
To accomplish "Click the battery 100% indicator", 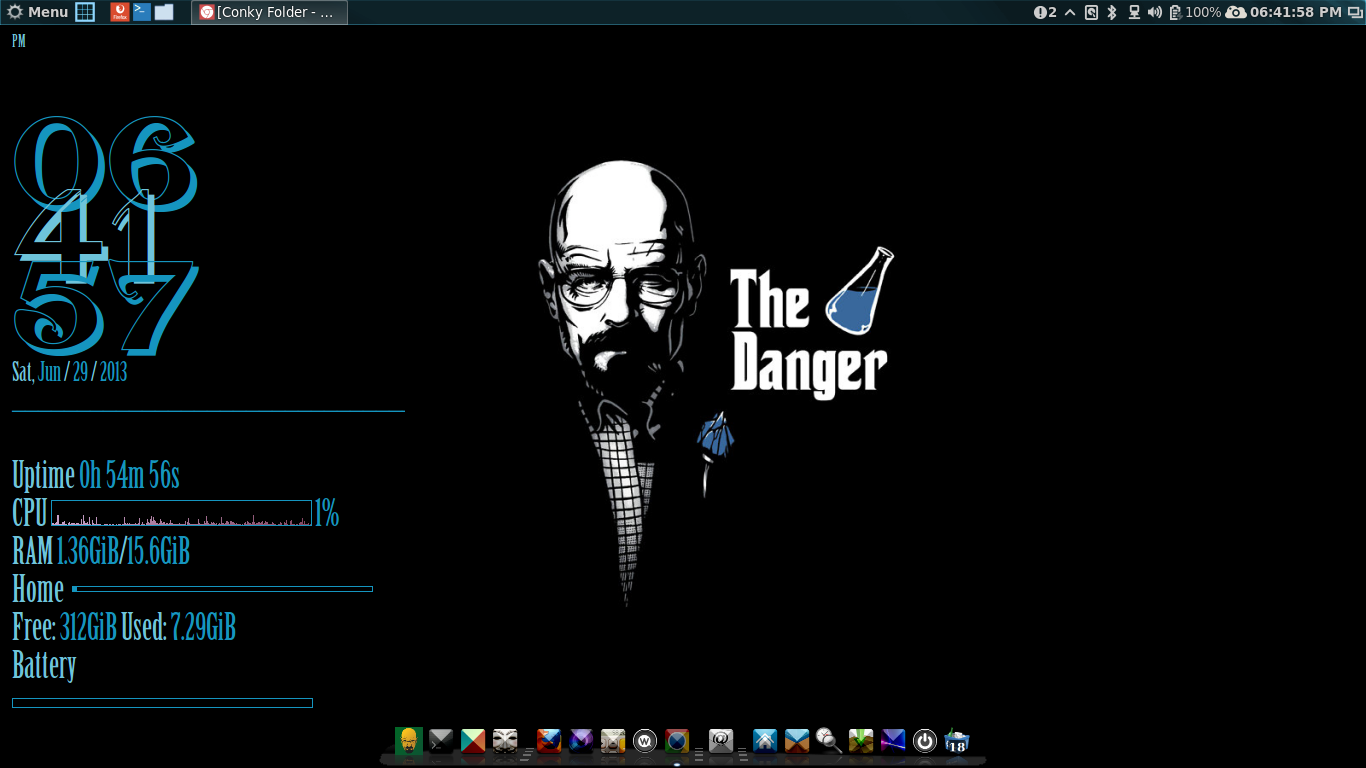I will point(1195,12).
